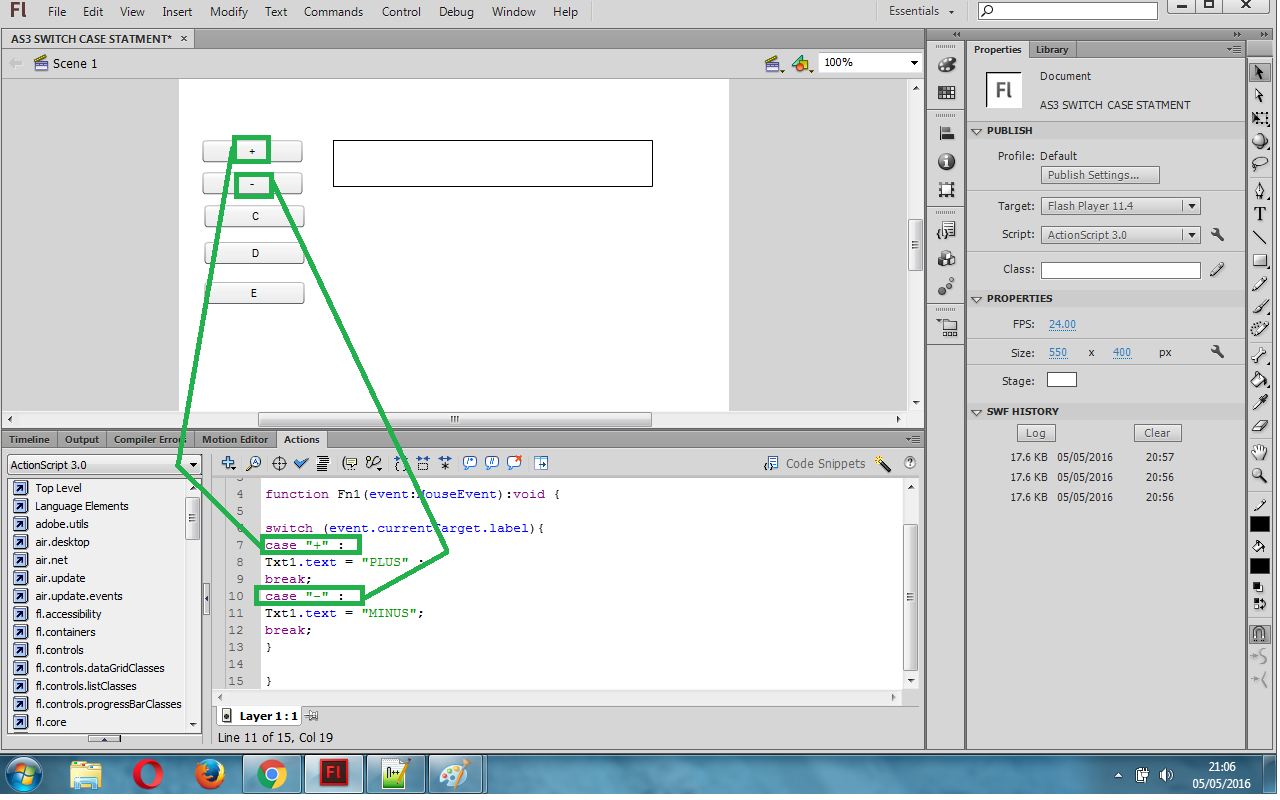Viewport: 1280px width, 800px height.
Task: Select the Selection (arrow) tool
Action: [1260, 72]
